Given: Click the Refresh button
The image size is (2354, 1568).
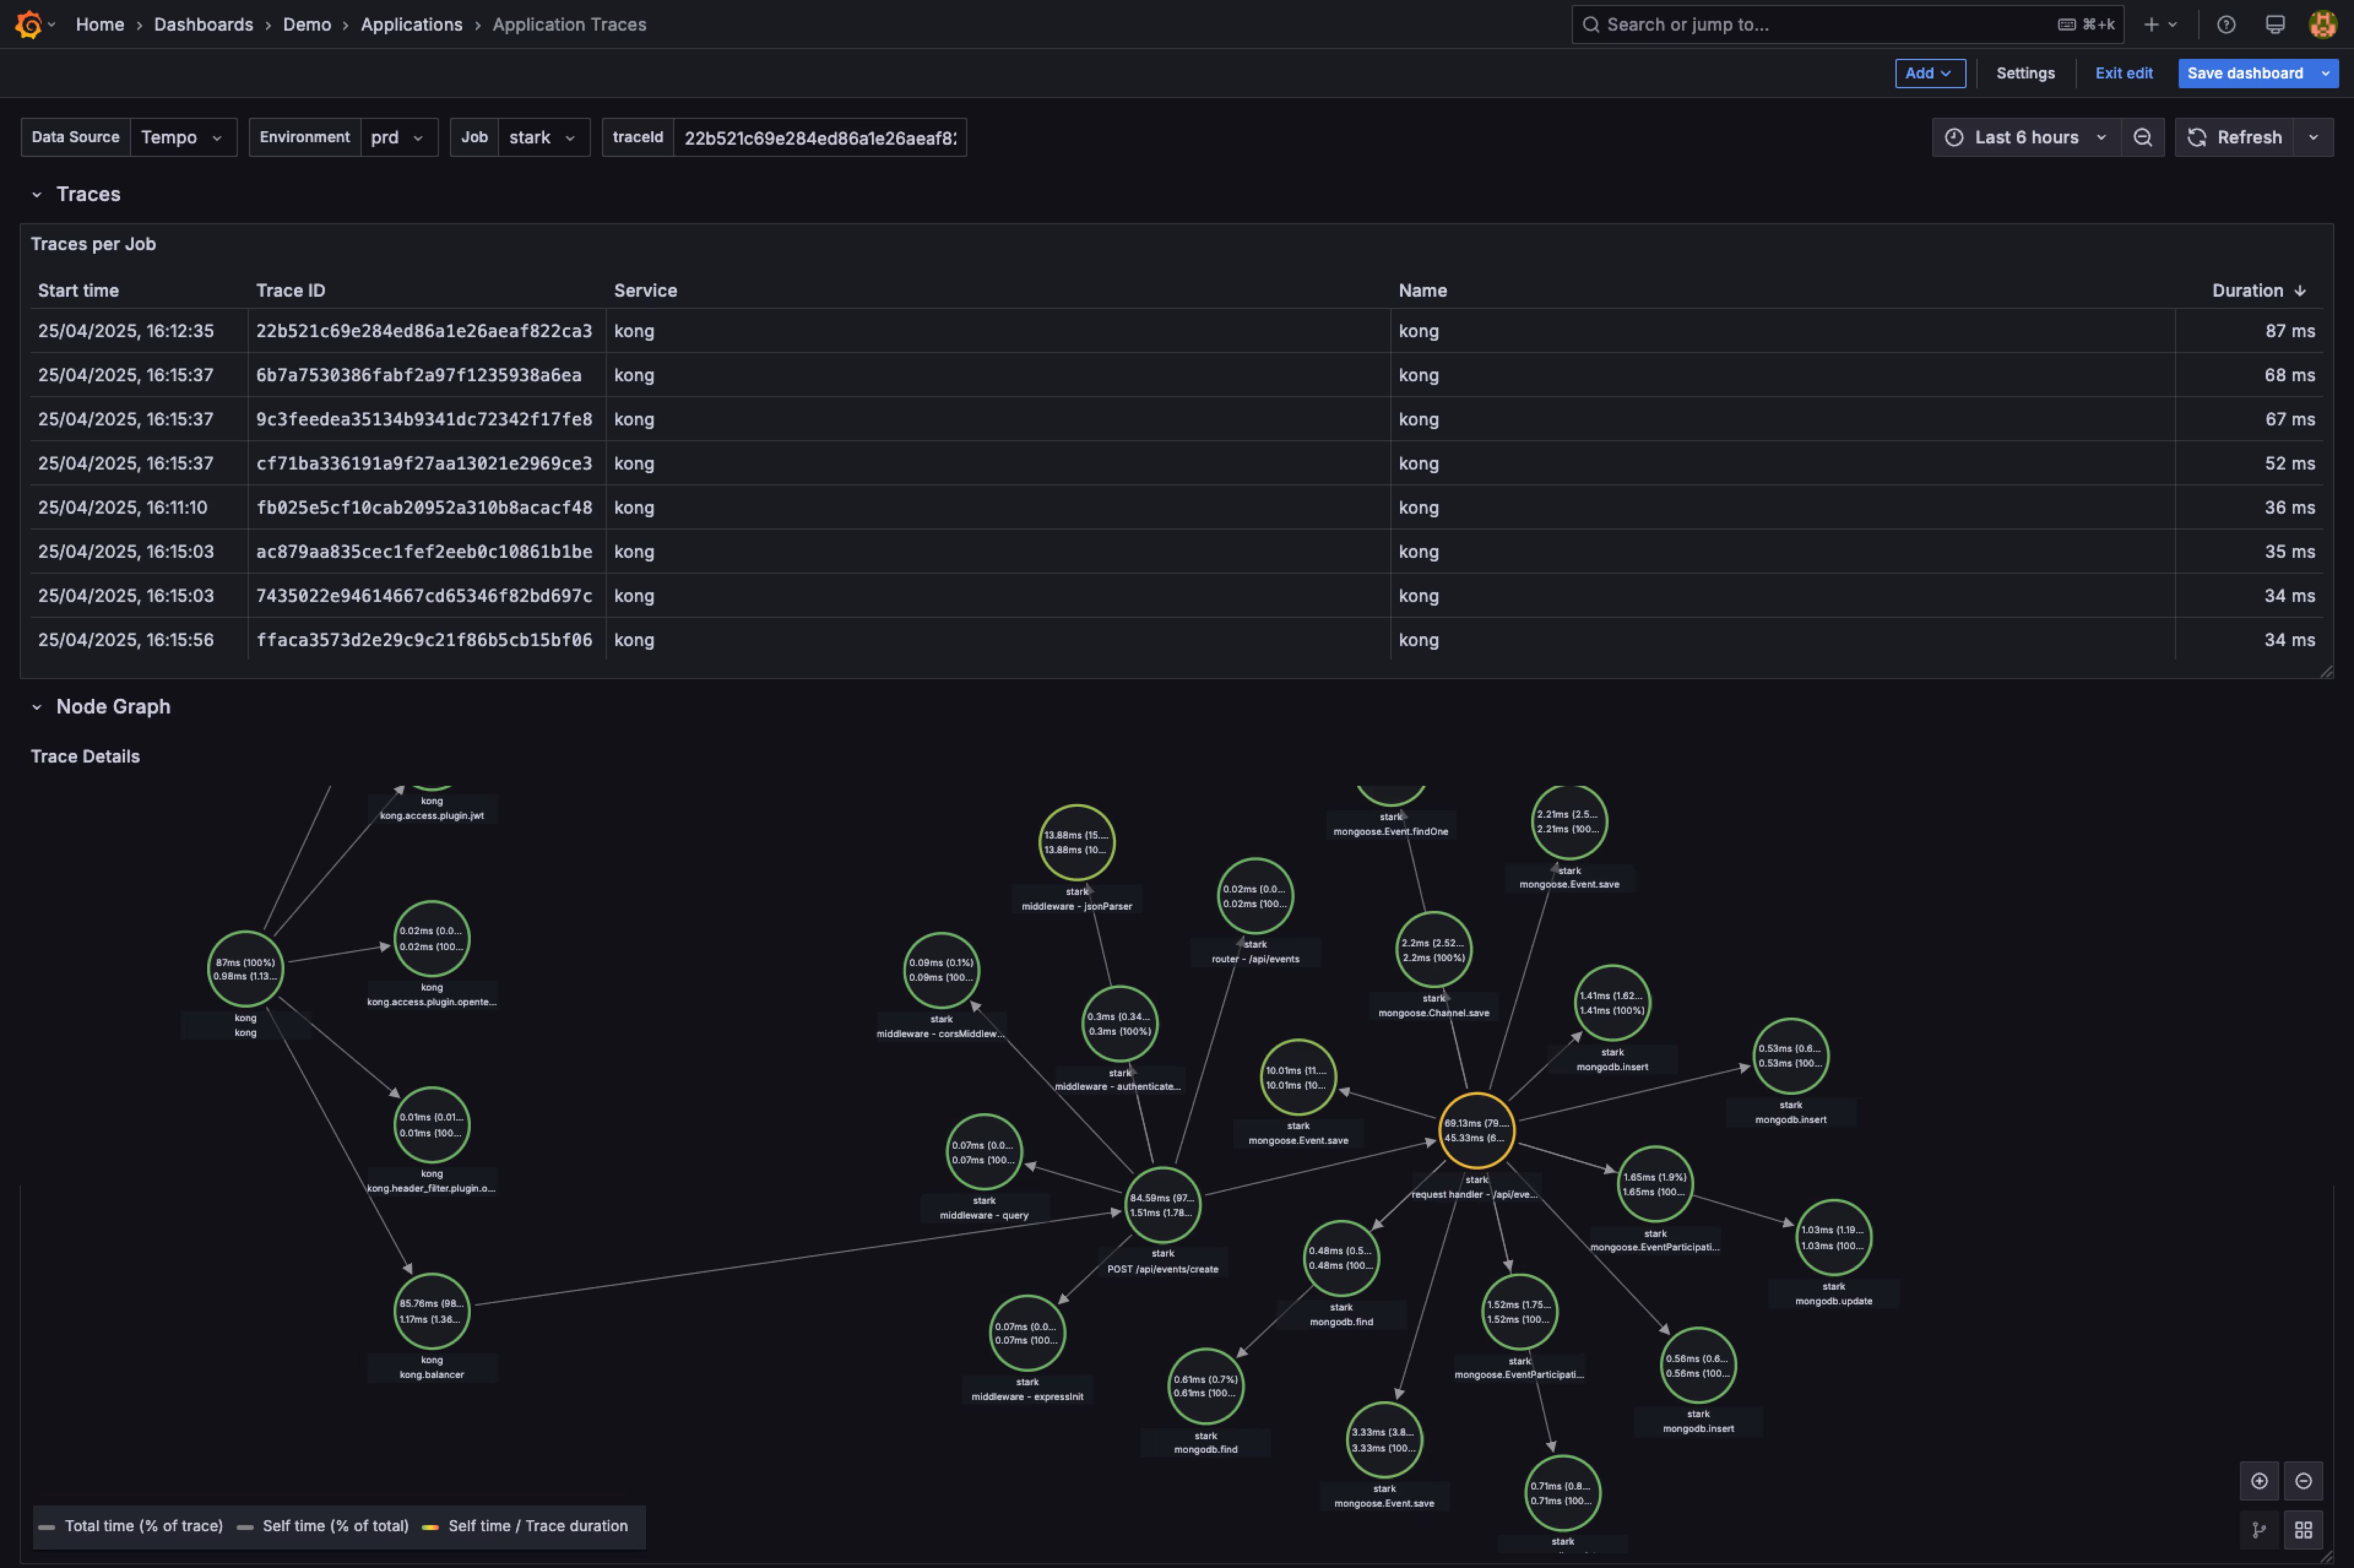Looking at the screenshot, I should (x=2234, y=137).
